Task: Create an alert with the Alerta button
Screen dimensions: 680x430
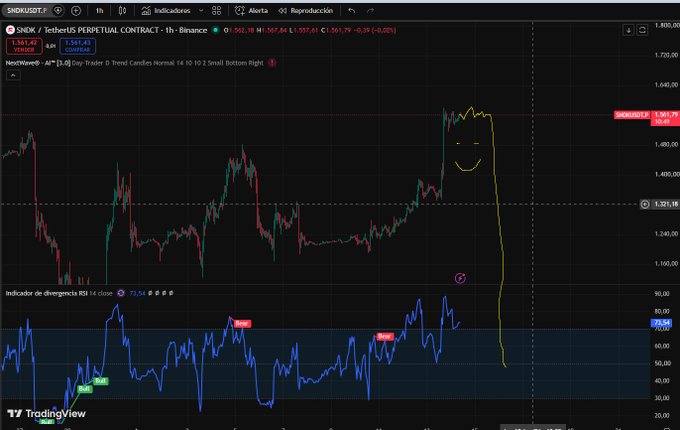Action: pos(252,10)
